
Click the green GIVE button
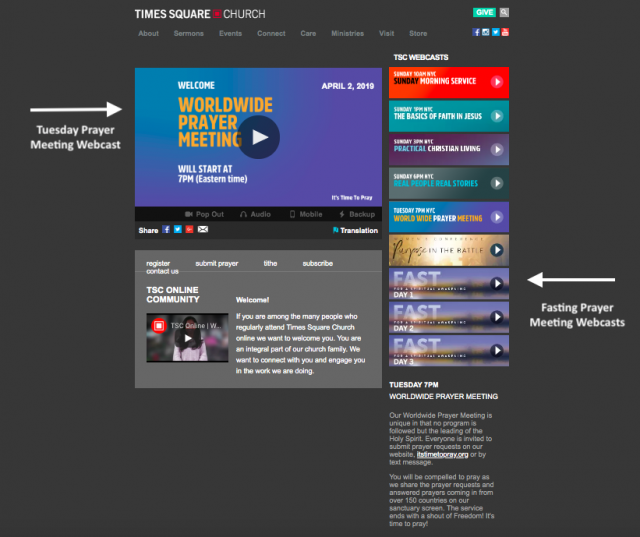(x=484, y=12)
